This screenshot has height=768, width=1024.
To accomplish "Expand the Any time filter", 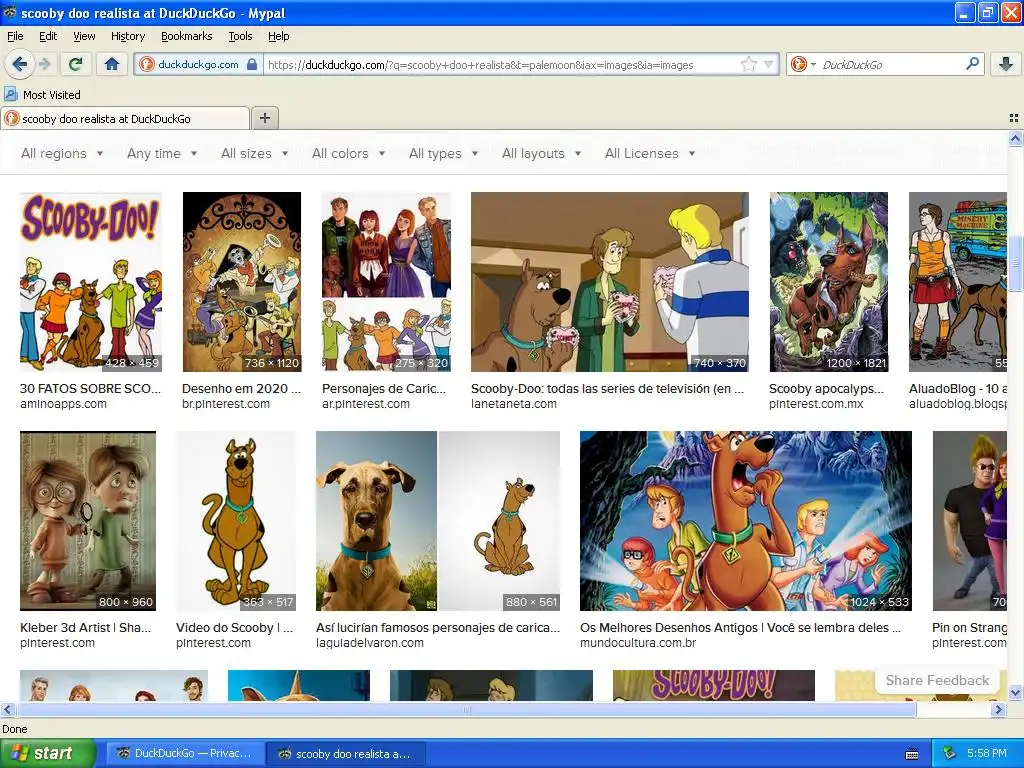I will pyautogui.click(x=162, y=153).
